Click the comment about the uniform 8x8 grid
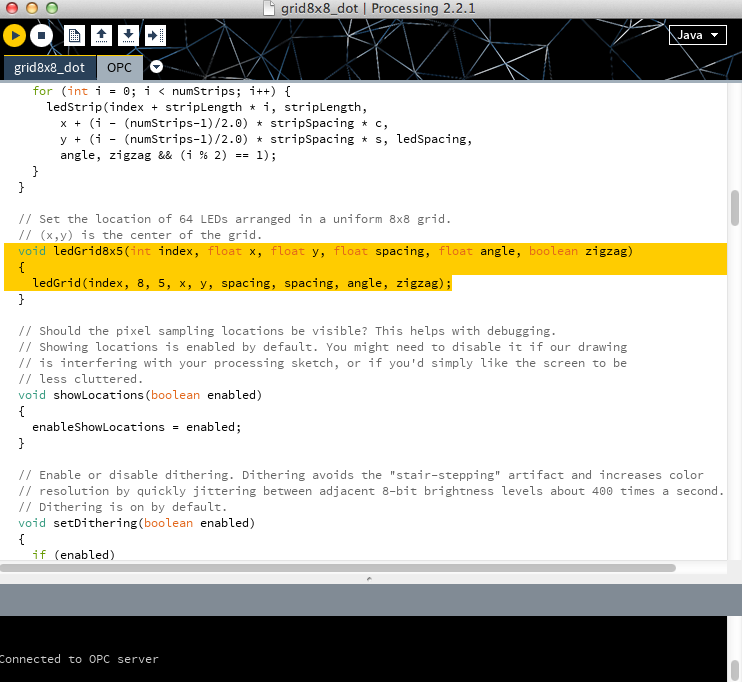 (235, 219)
